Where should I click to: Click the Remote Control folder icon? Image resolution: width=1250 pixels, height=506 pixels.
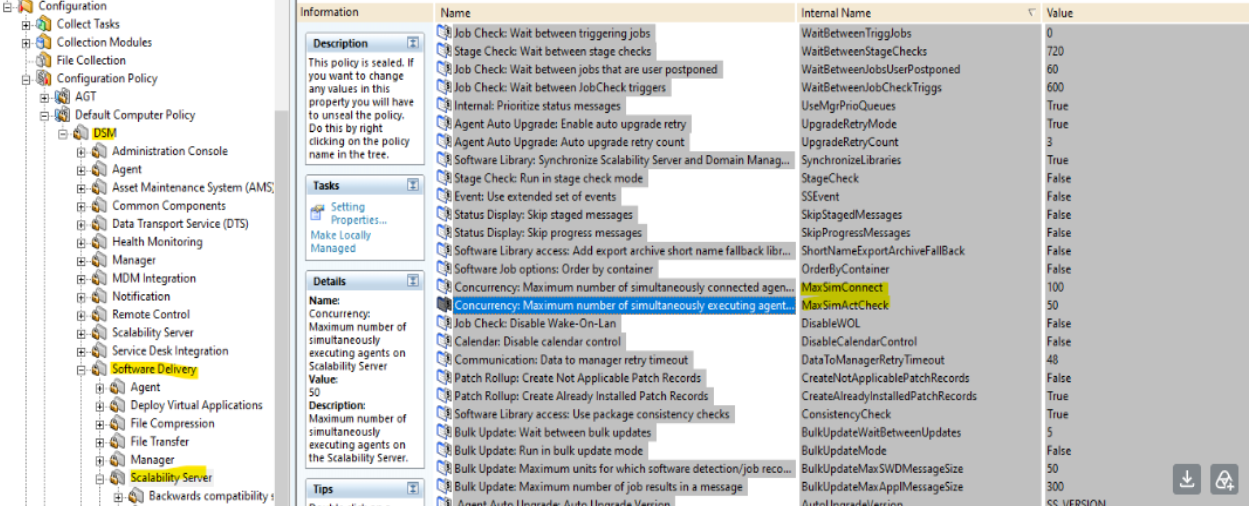pos(100,315)
